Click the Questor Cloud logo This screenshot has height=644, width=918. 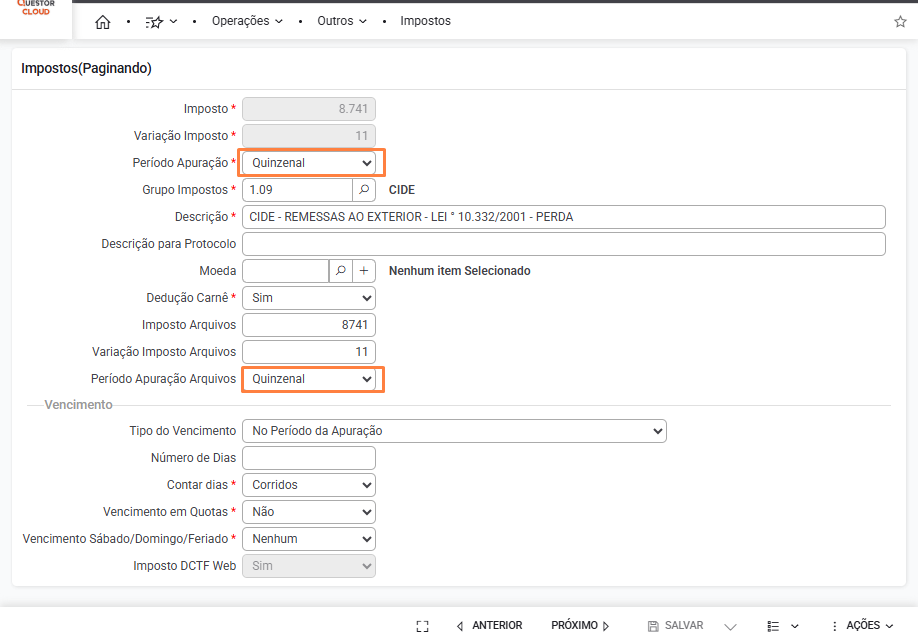[36, 10]
